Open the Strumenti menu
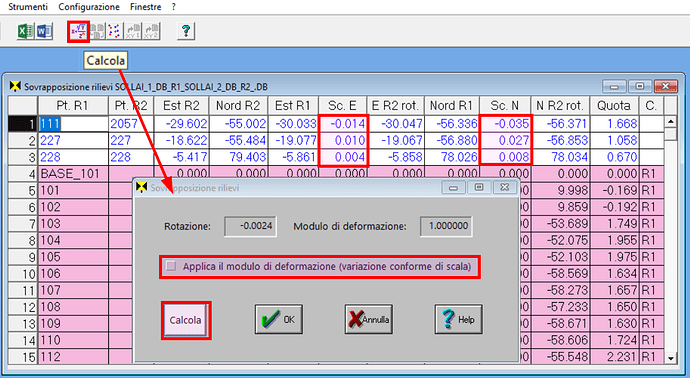Screen dimensions: 690x378 tap(28, 7)
